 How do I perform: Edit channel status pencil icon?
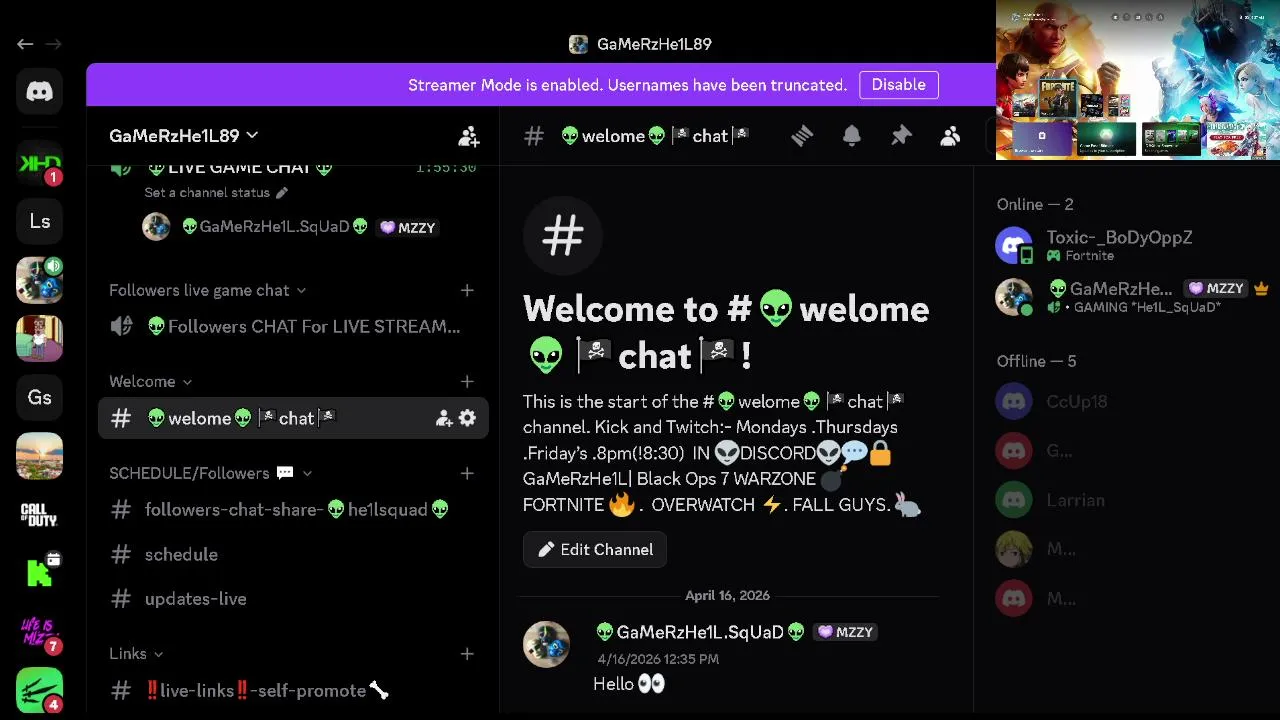click(282, 192)
